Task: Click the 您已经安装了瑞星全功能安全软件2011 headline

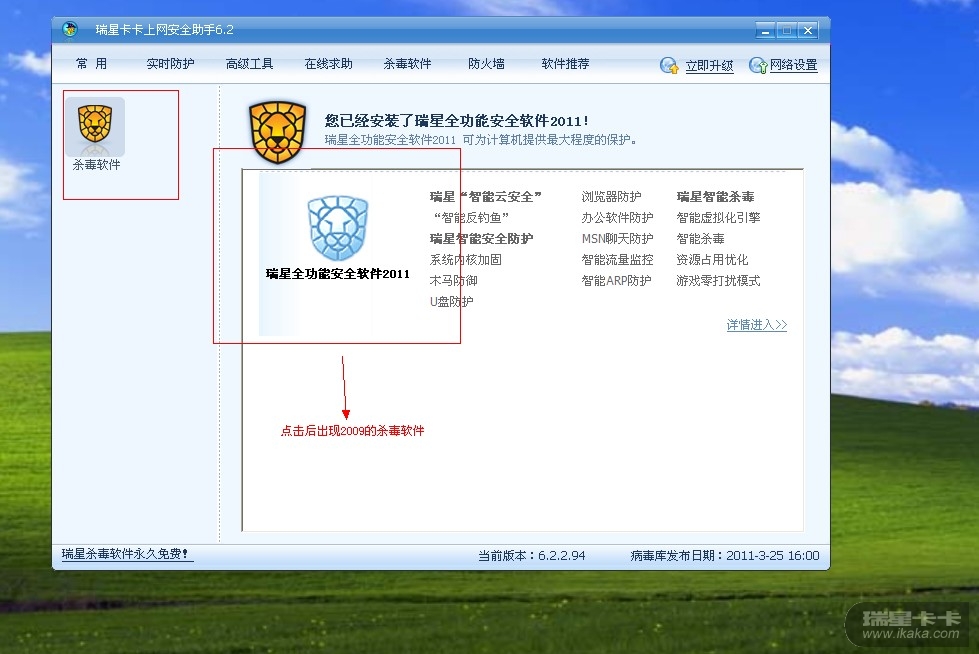Action: point(456,121)
